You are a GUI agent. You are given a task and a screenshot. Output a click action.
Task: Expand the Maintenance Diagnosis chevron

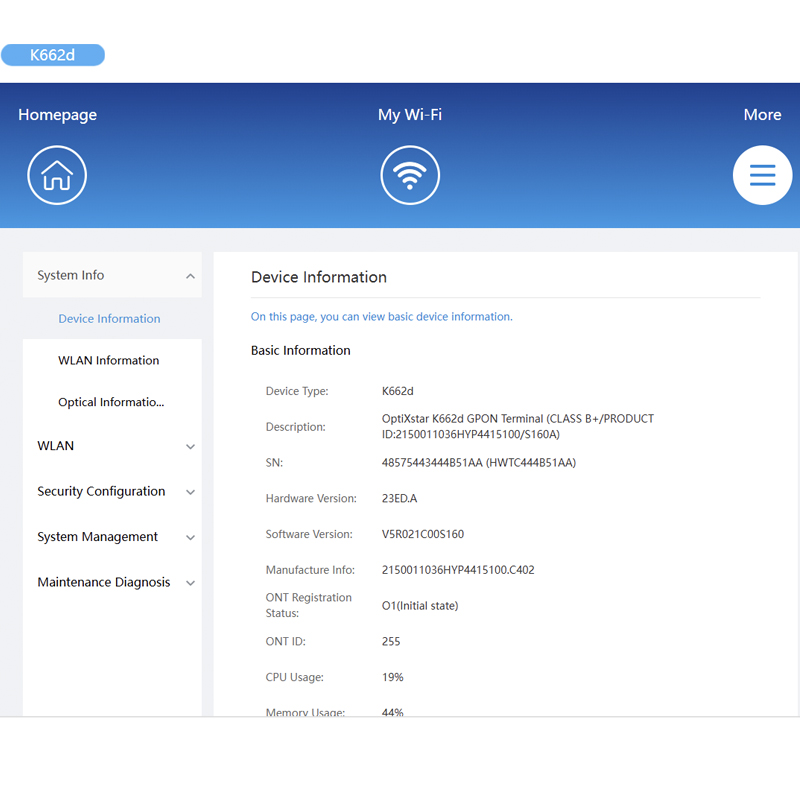tap(190, 583)
